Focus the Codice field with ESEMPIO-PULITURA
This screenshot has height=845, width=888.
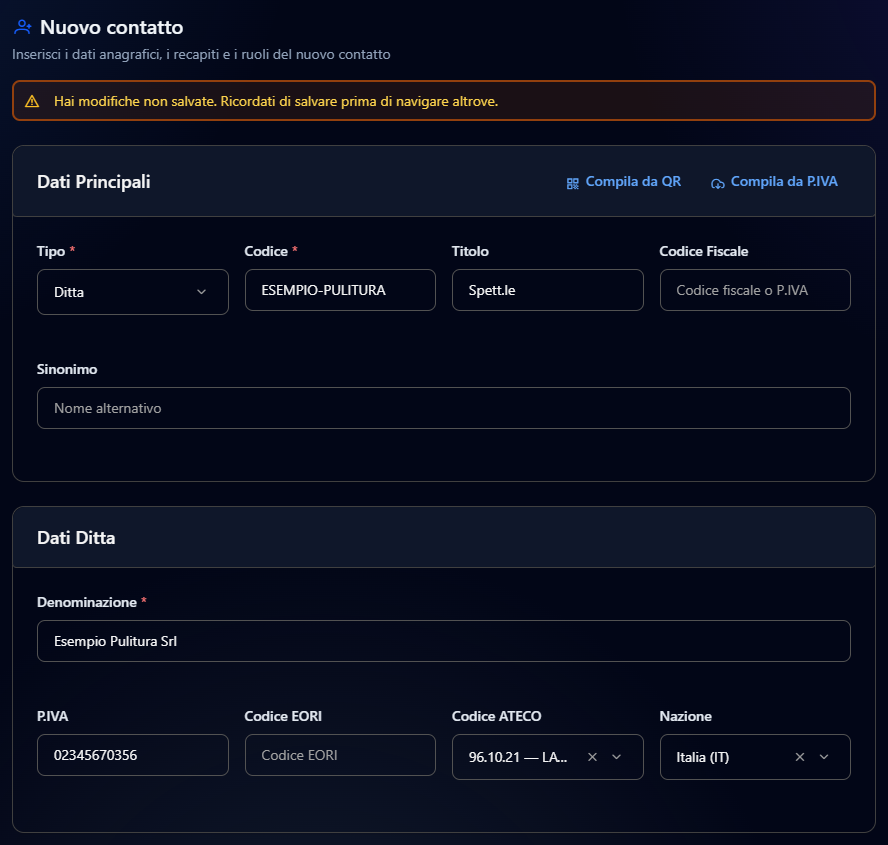(x=340, y=290)
